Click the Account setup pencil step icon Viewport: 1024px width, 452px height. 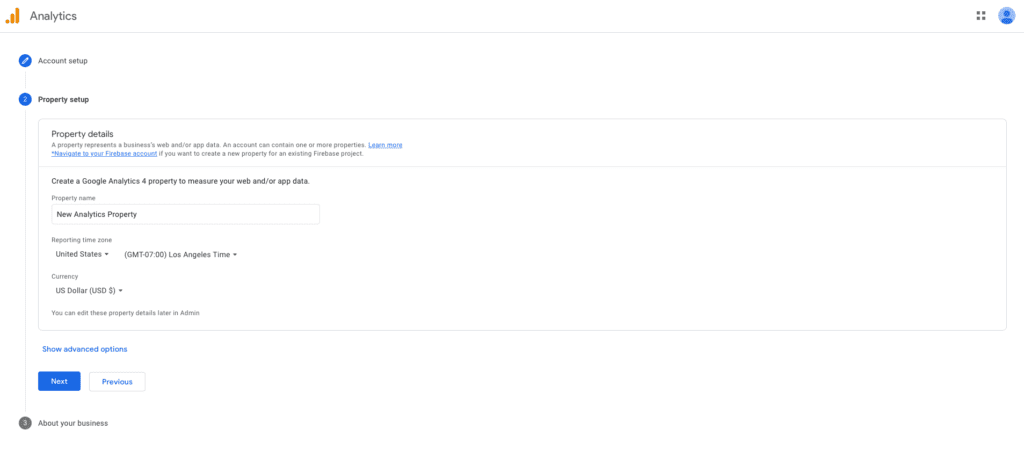pos(25,61)
